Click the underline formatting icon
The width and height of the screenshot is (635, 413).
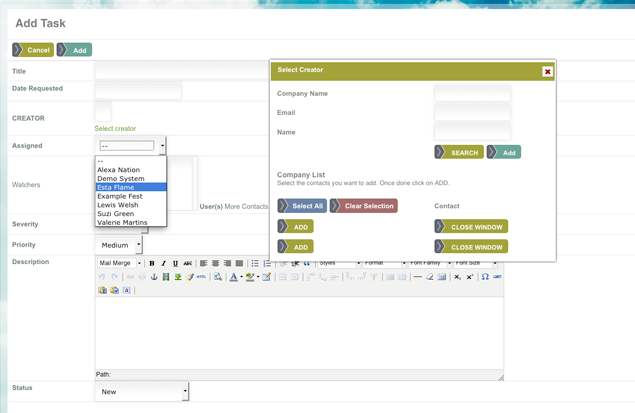176,264
